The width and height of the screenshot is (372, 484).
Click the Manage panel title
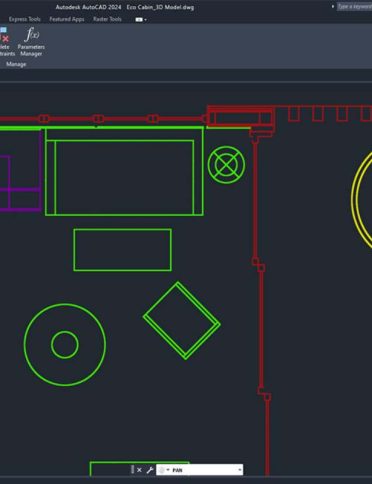pyautogui.click(x=16, y=64)
